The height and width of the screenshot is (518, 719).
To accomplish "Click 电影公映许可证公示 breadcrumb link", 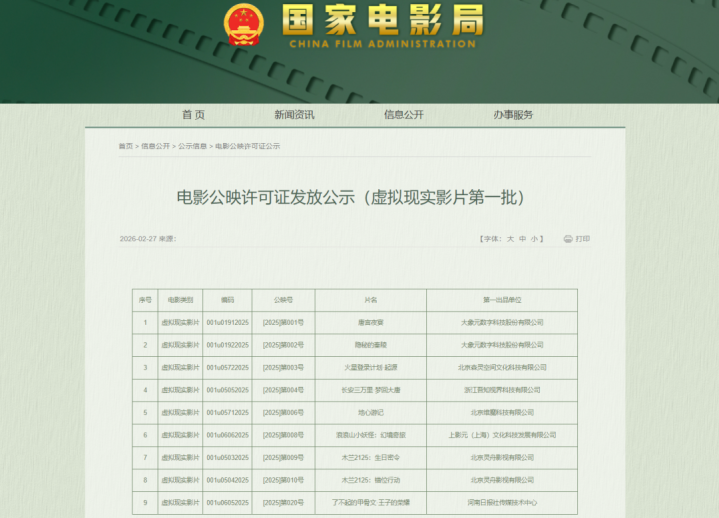I will click(248, 146).
